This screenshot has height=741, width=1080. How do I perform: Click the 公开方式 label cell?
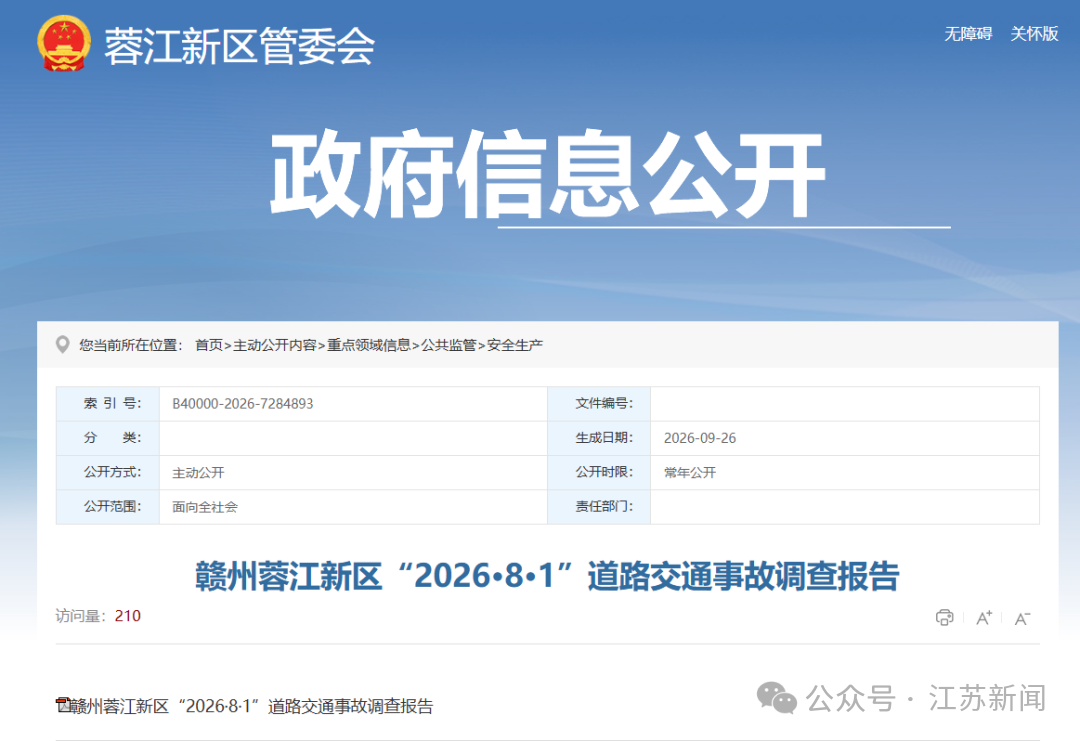click(x=108, y=472)
